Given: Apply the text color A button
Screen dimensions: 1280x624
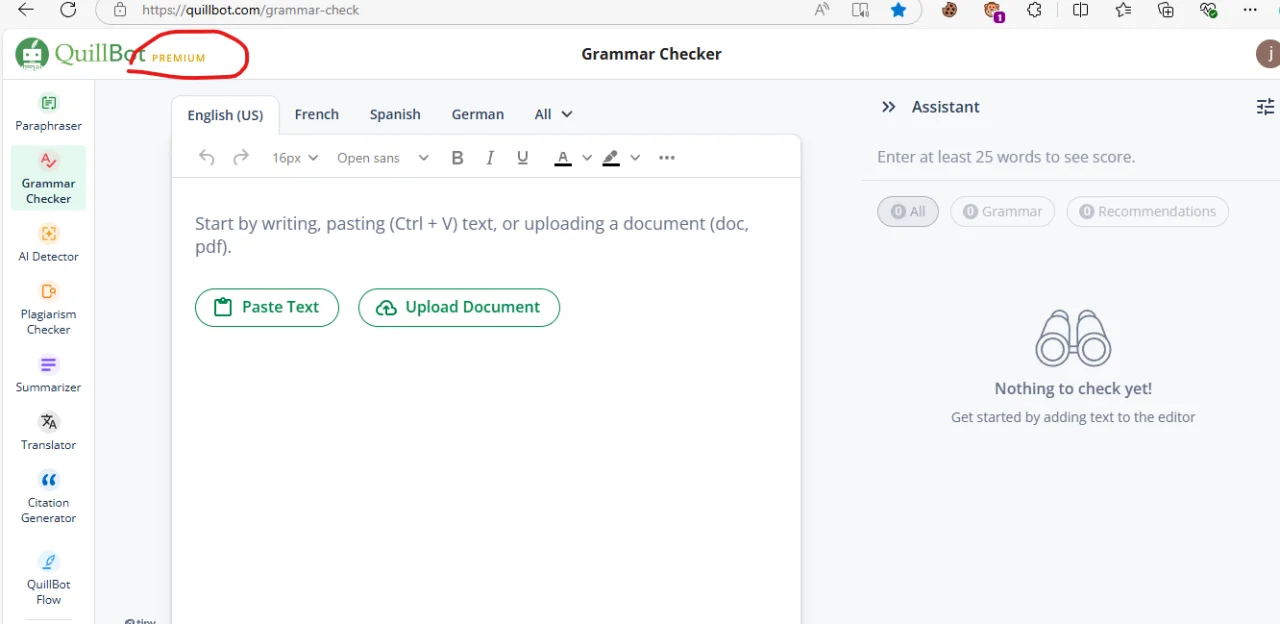Looking at the screenshot, I should 563,158.
